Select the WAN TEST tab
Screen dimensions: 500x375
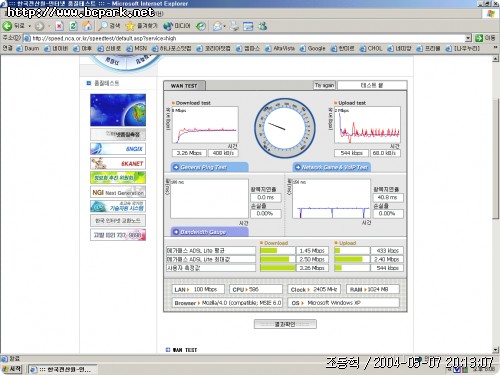(x=184, y=86)
